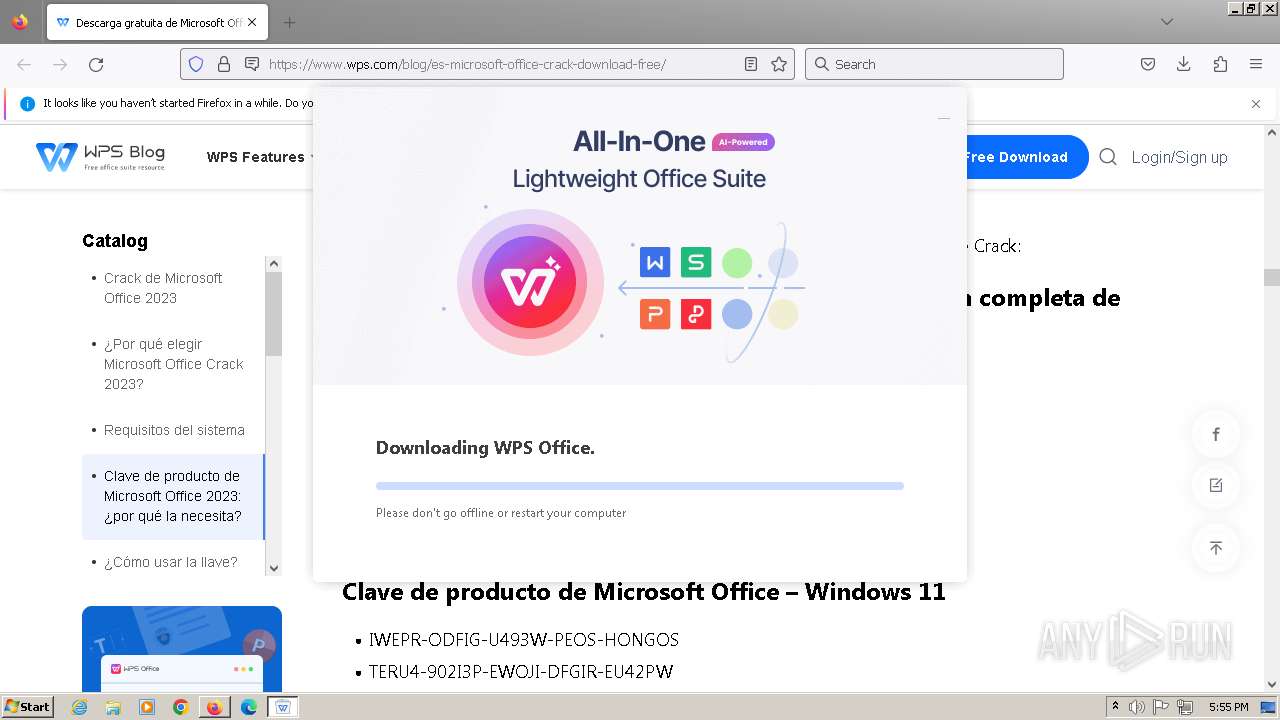Open the Windows Start menu
Viewport: 1280px width, 720px height.
[x=27, y=707]
